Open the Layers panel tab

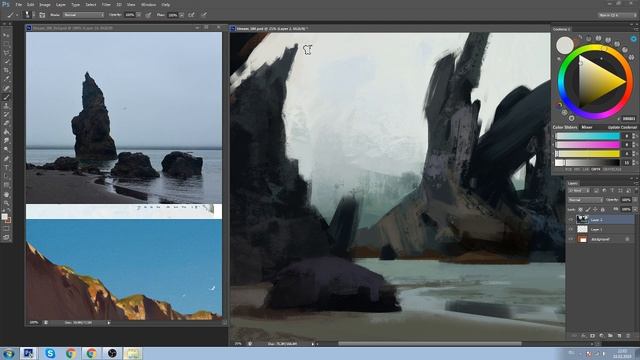click(x=573, y=183)
